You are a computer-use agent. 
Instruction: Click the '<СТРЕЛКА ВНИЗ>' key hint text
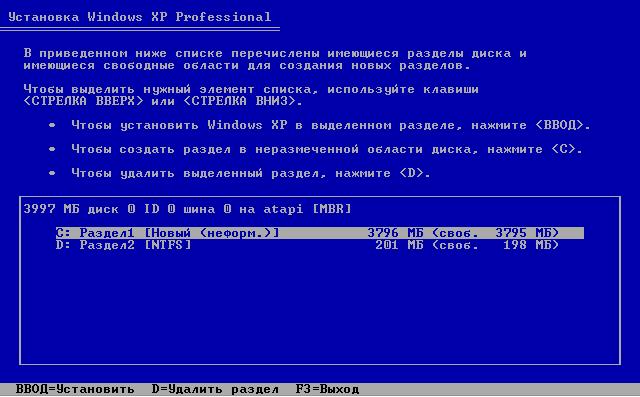[240, 101]
